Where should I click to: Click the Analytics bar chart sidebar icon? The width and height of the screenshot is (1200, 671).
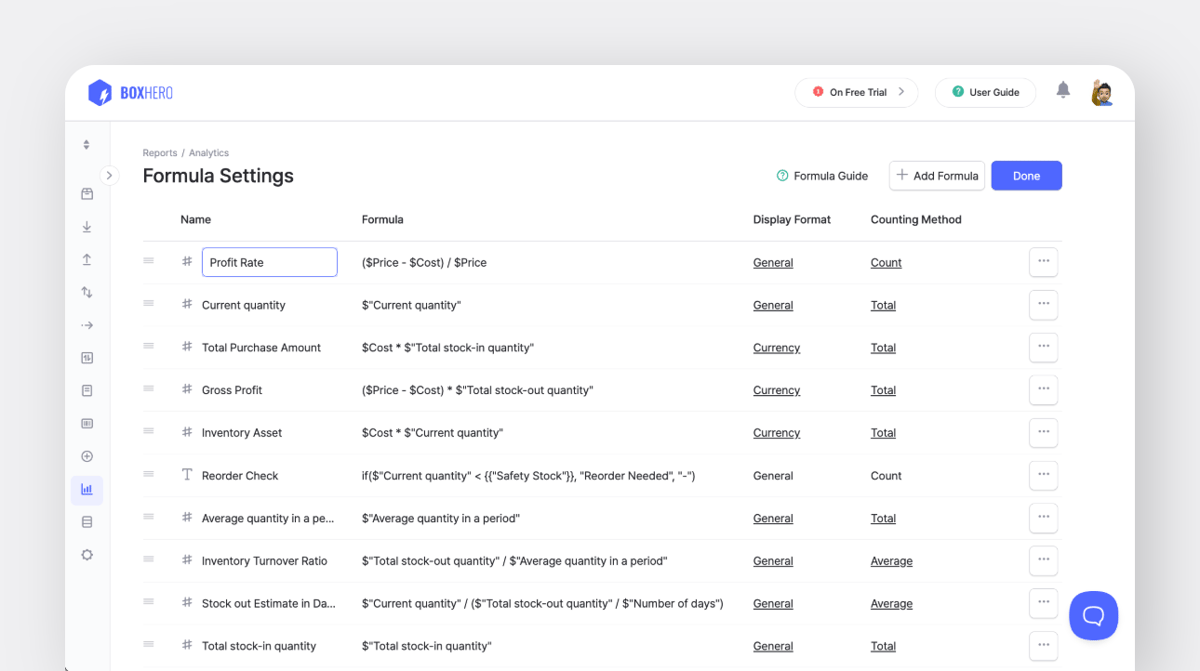(87, 490)
